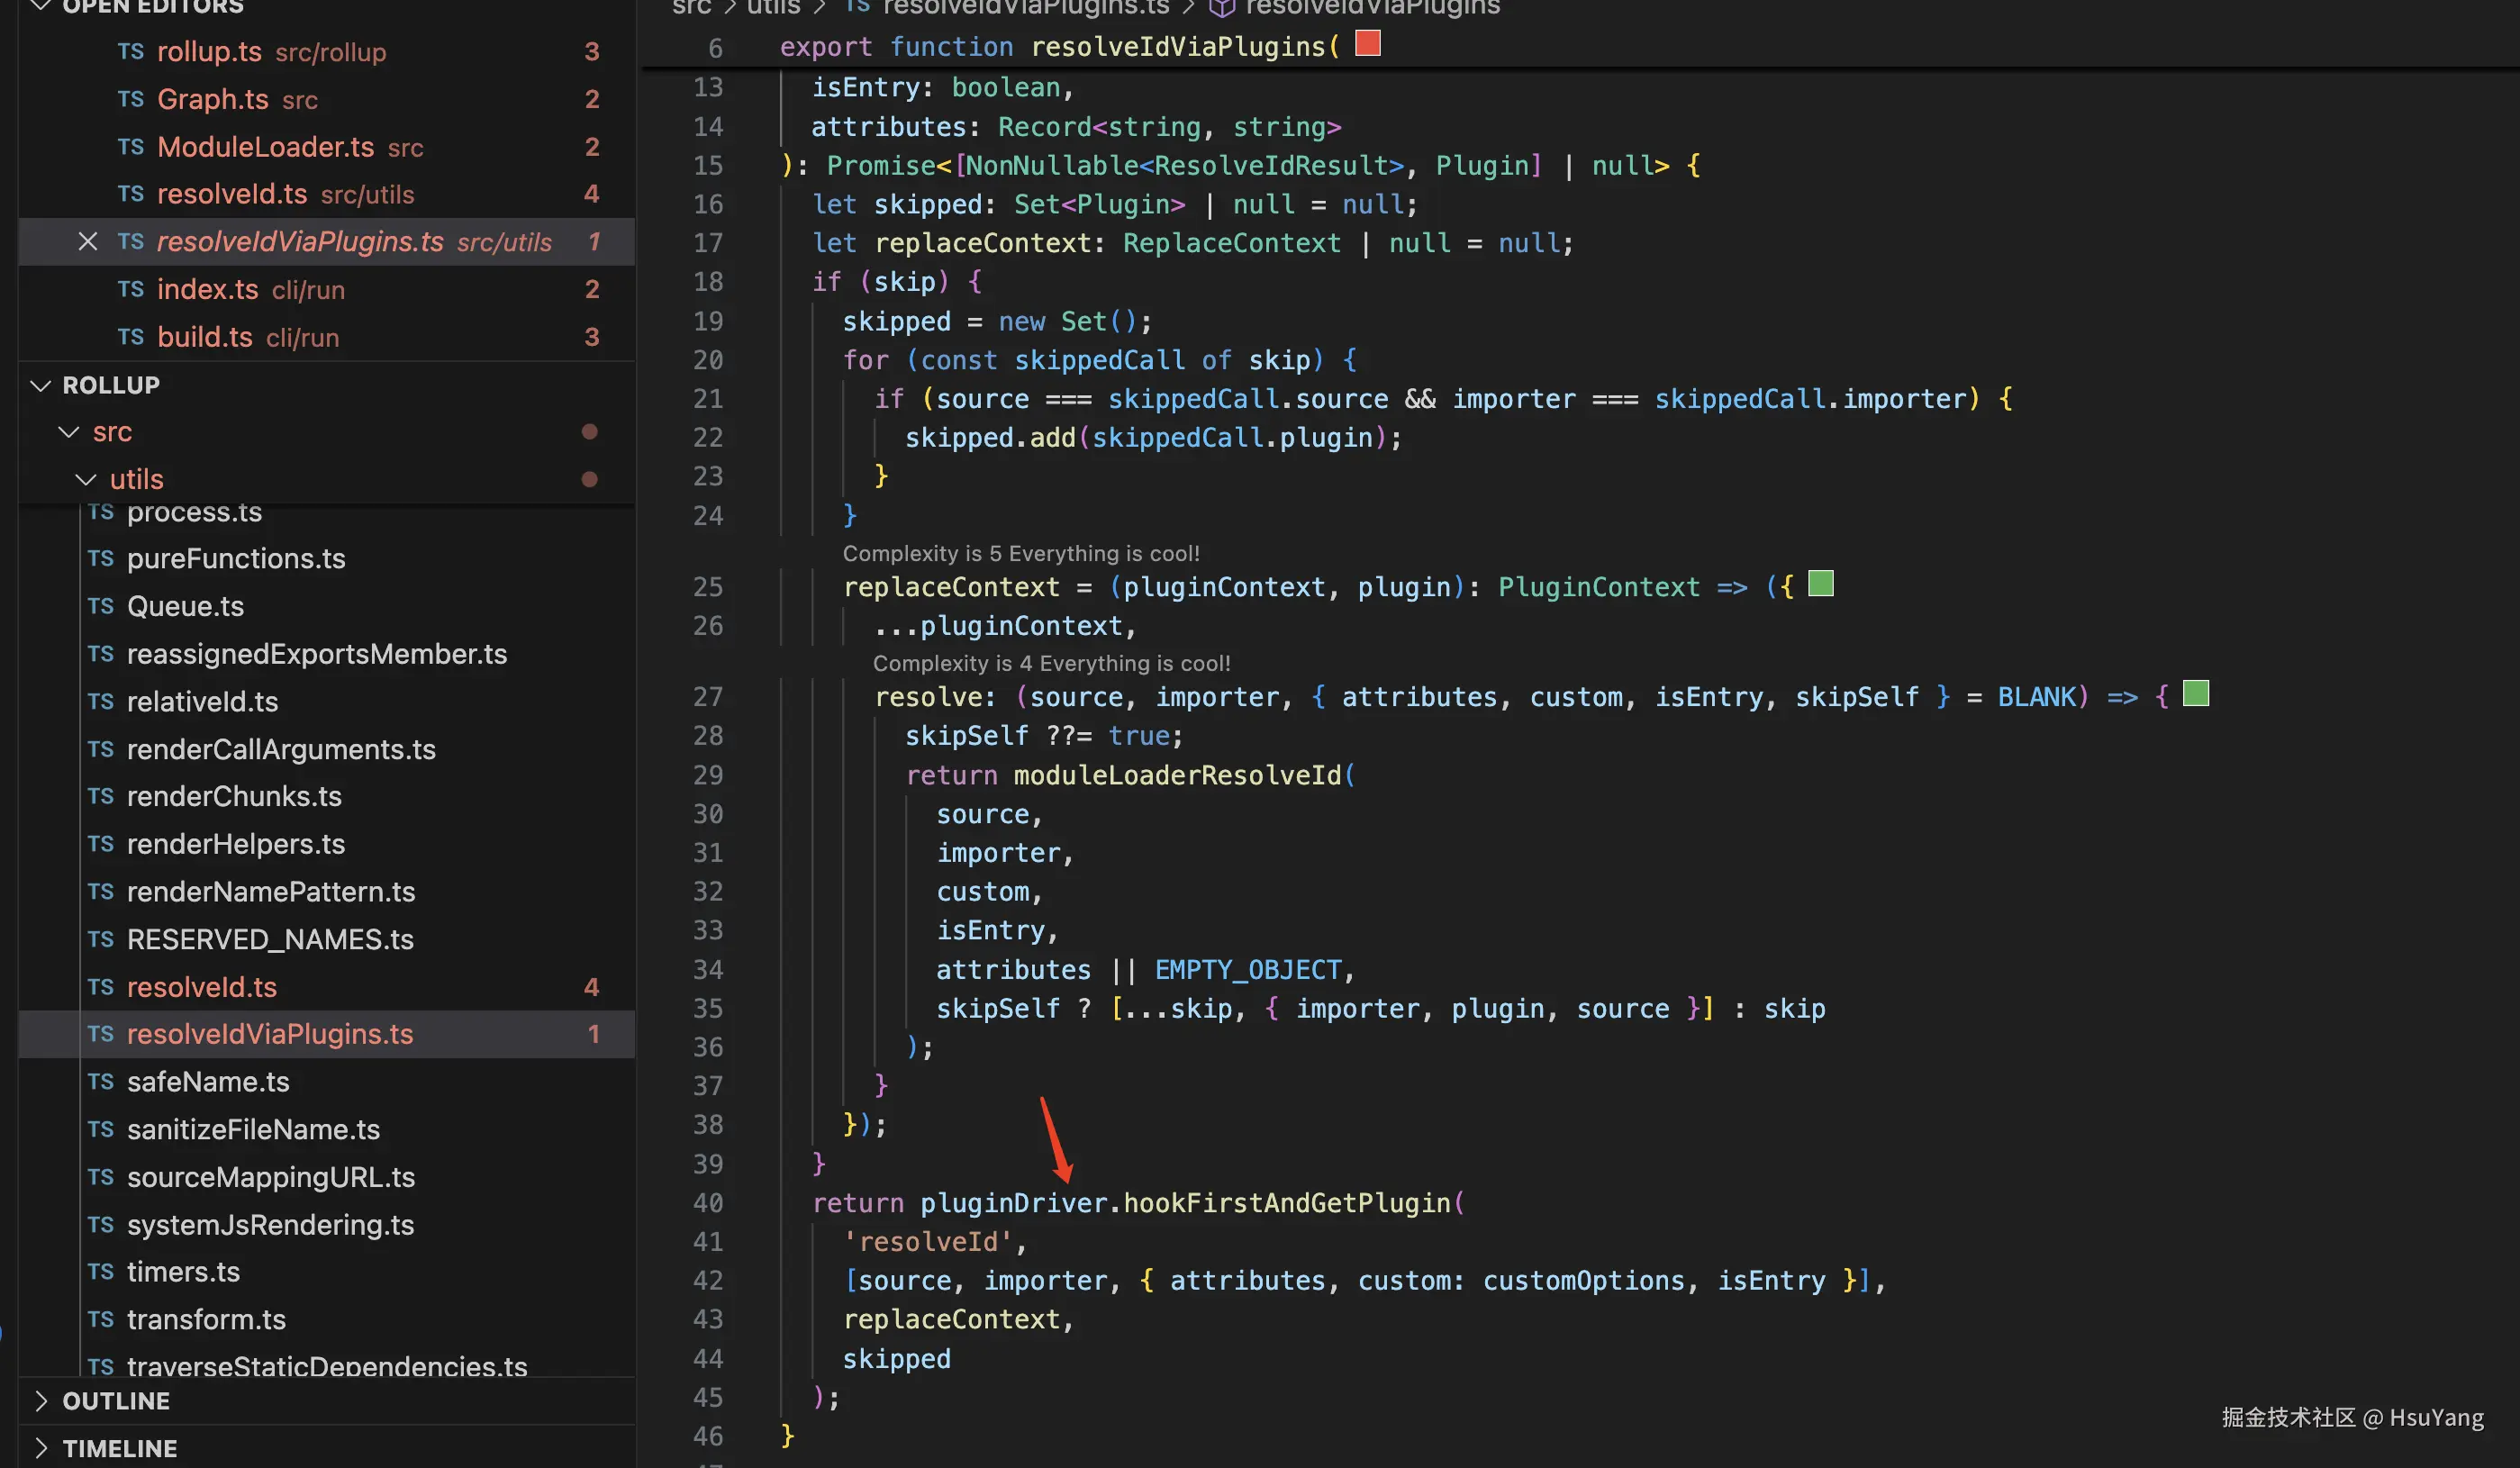Screen dimensions: 2520x1468
Task: Open ModuleLoader.ts from open editors
Action: tap(265, 147)
